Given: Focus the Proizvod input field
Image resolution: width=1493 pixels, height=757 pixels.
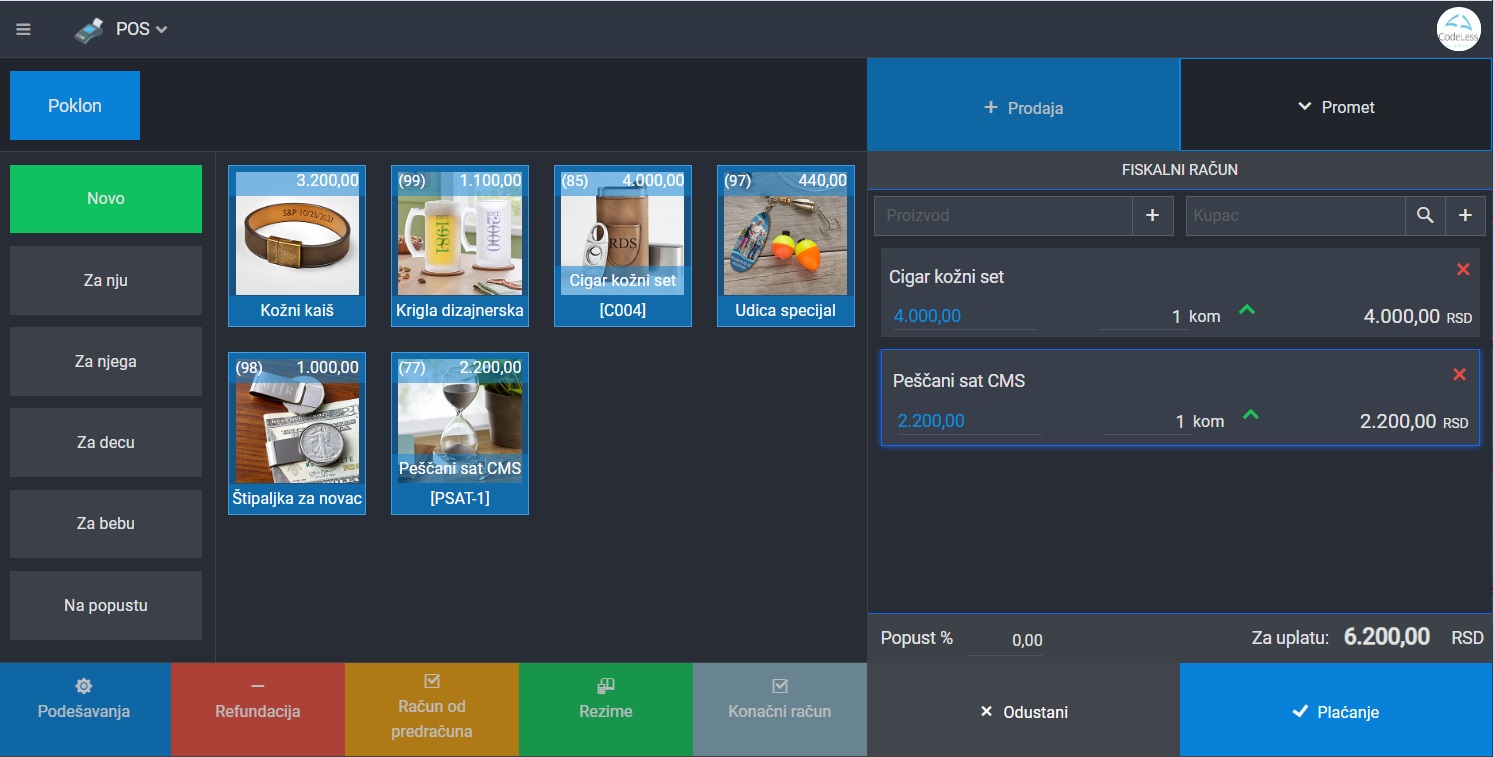Looking at the screenshot, I should [x=1003, y=215].
